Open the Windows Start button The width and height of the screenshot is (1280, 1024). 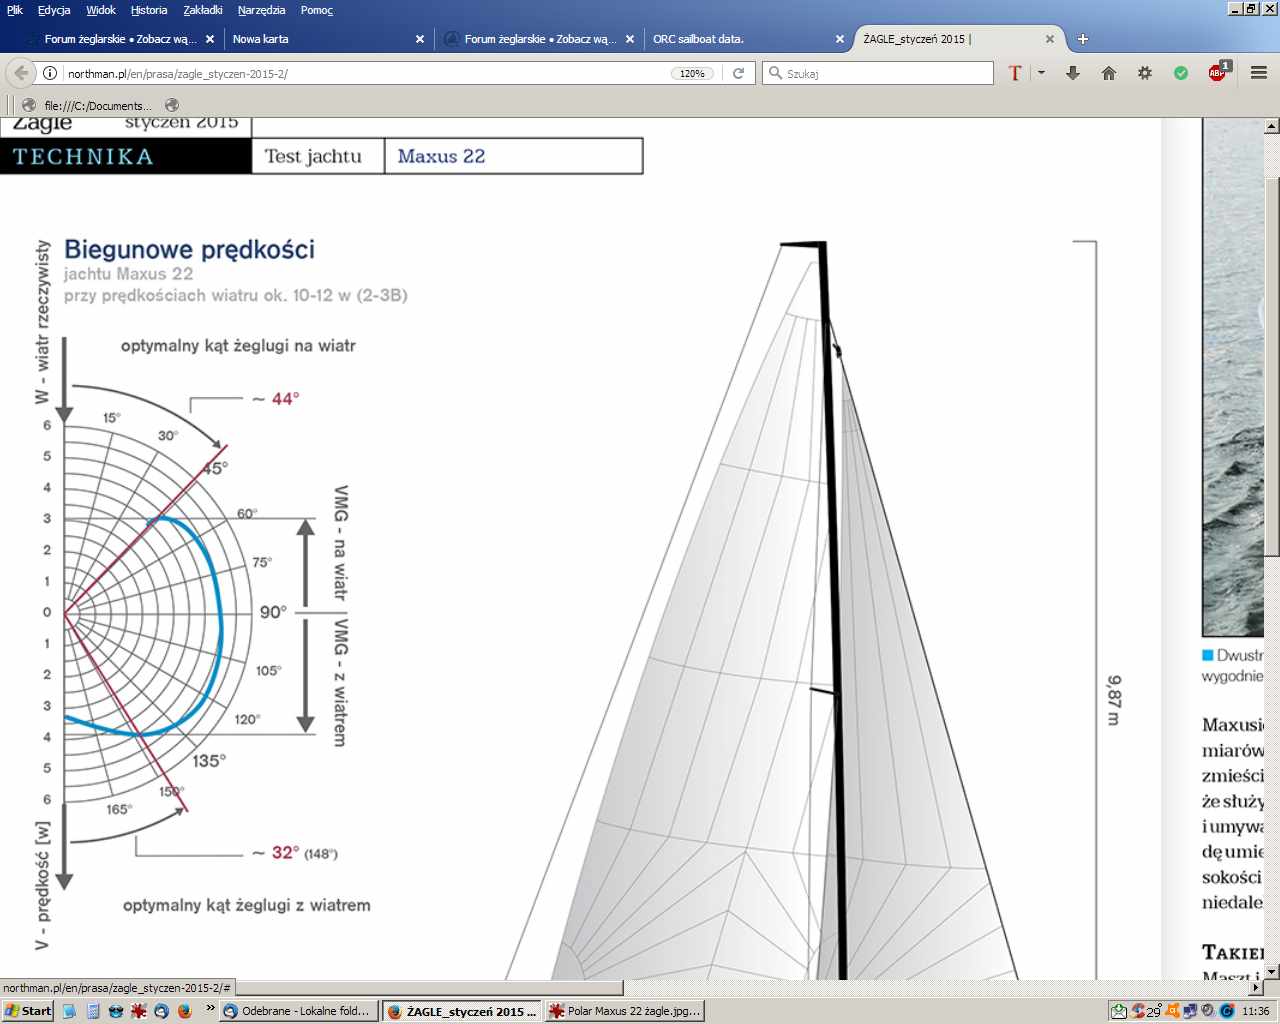tap(28, 1011)
